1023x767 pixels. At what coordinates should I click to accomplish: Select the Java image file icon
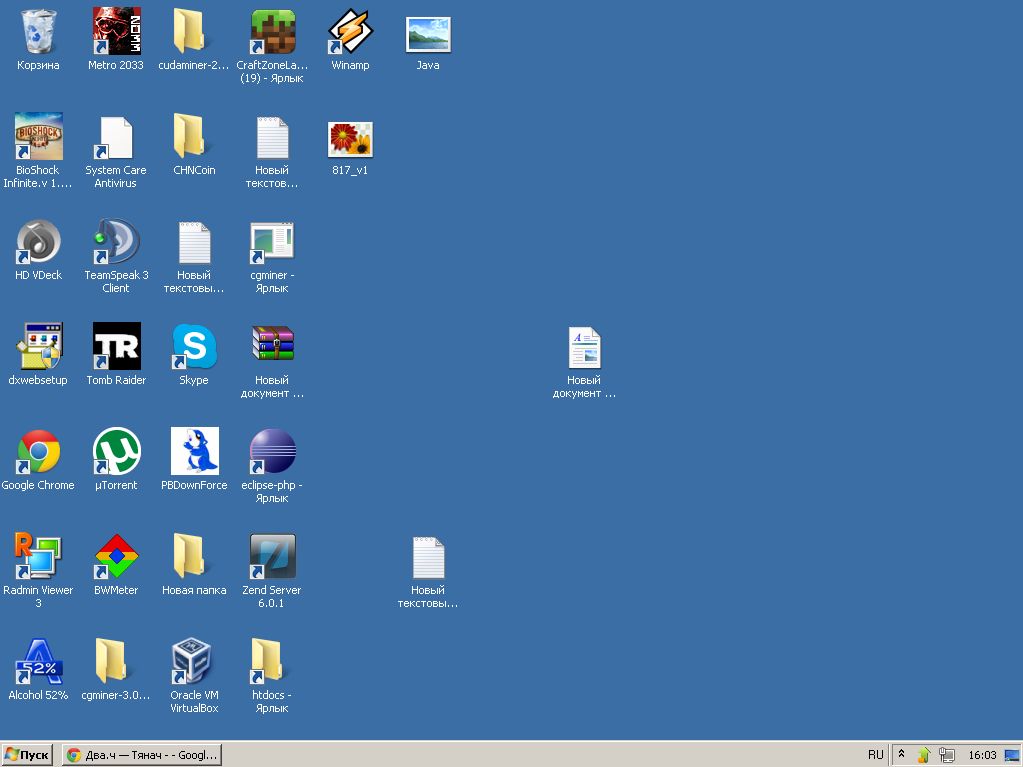tap(428, 34)
